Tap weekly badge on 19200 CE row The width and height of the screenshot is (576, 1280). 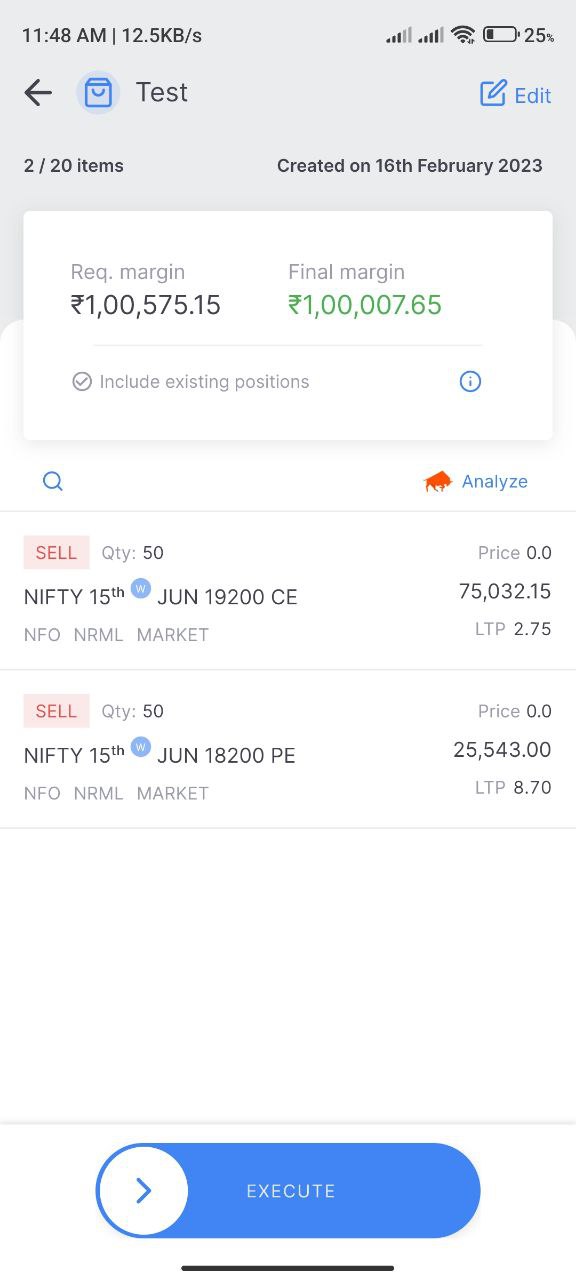(141, 588)
